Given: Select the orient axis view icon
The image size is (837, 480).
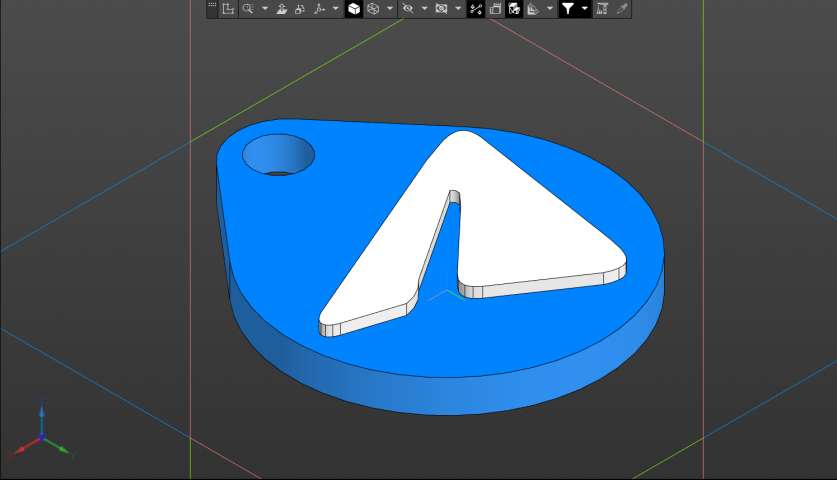Looking at the screenshot, I should pos(319,9).
